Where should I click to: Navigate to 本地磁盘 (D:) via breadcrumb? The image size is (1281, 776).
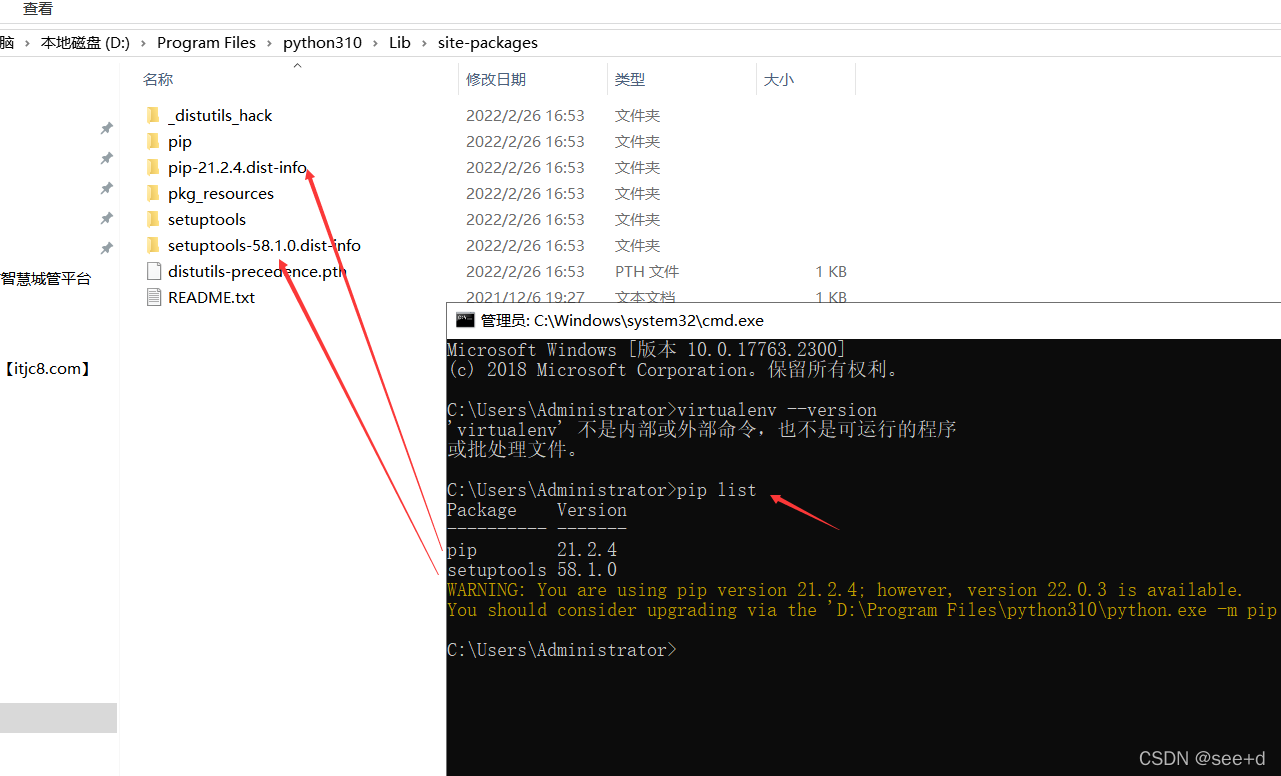pos(85,42)
